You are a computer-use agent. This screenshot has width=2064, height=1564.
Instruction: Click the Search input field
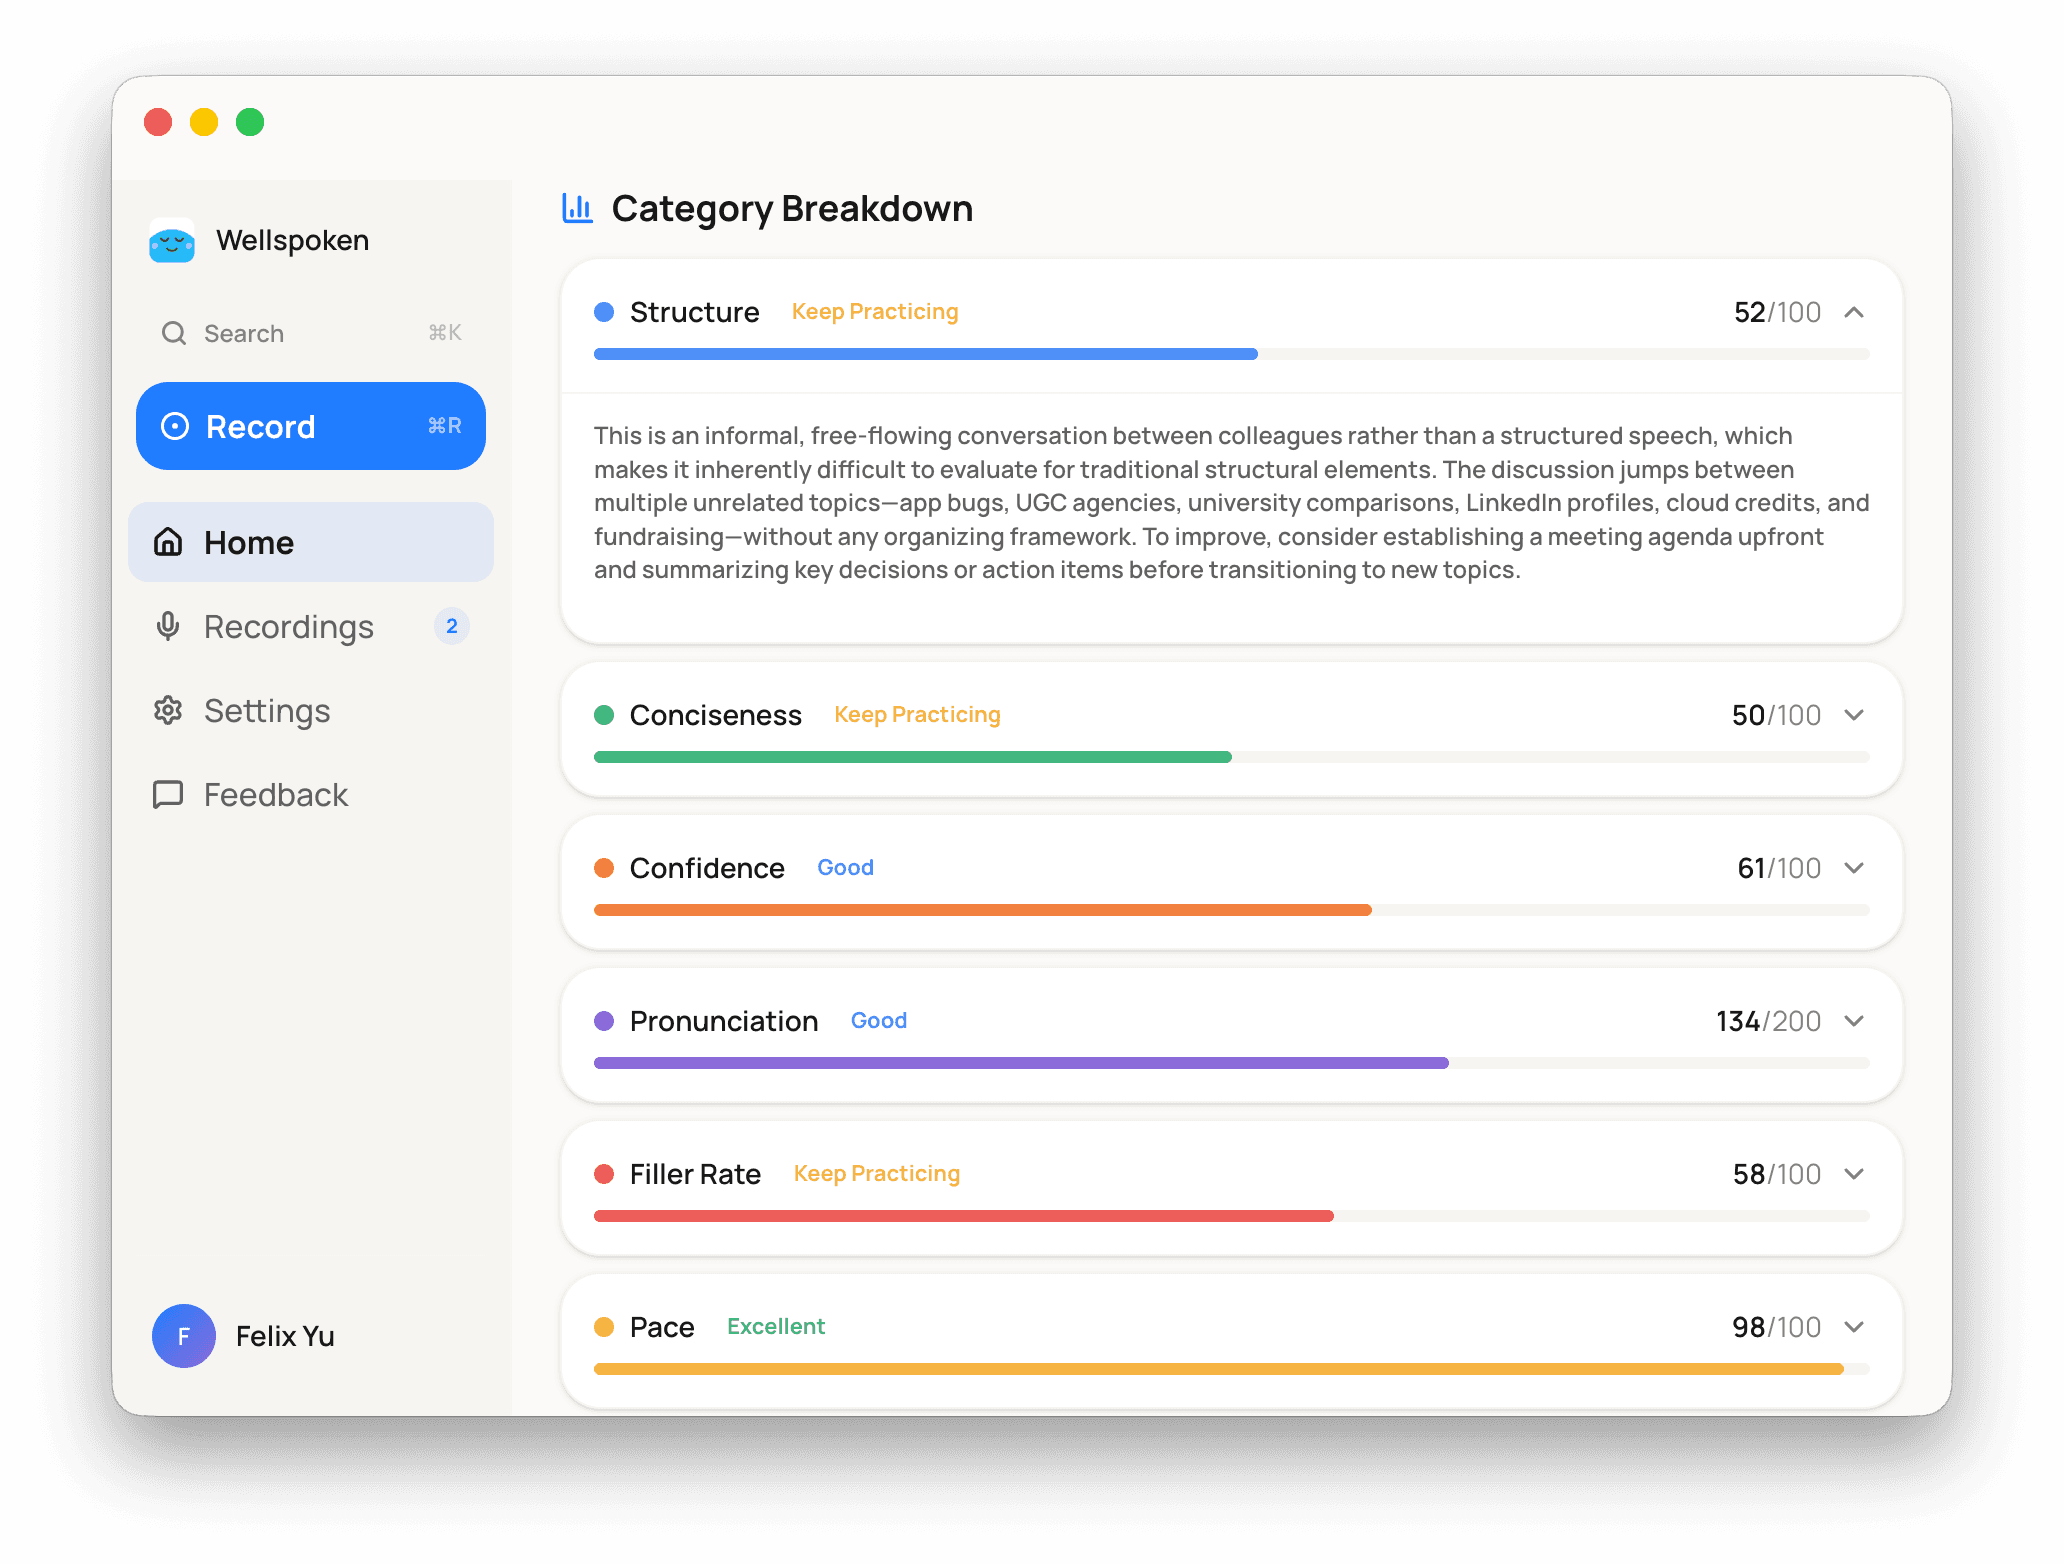point(310,333)
